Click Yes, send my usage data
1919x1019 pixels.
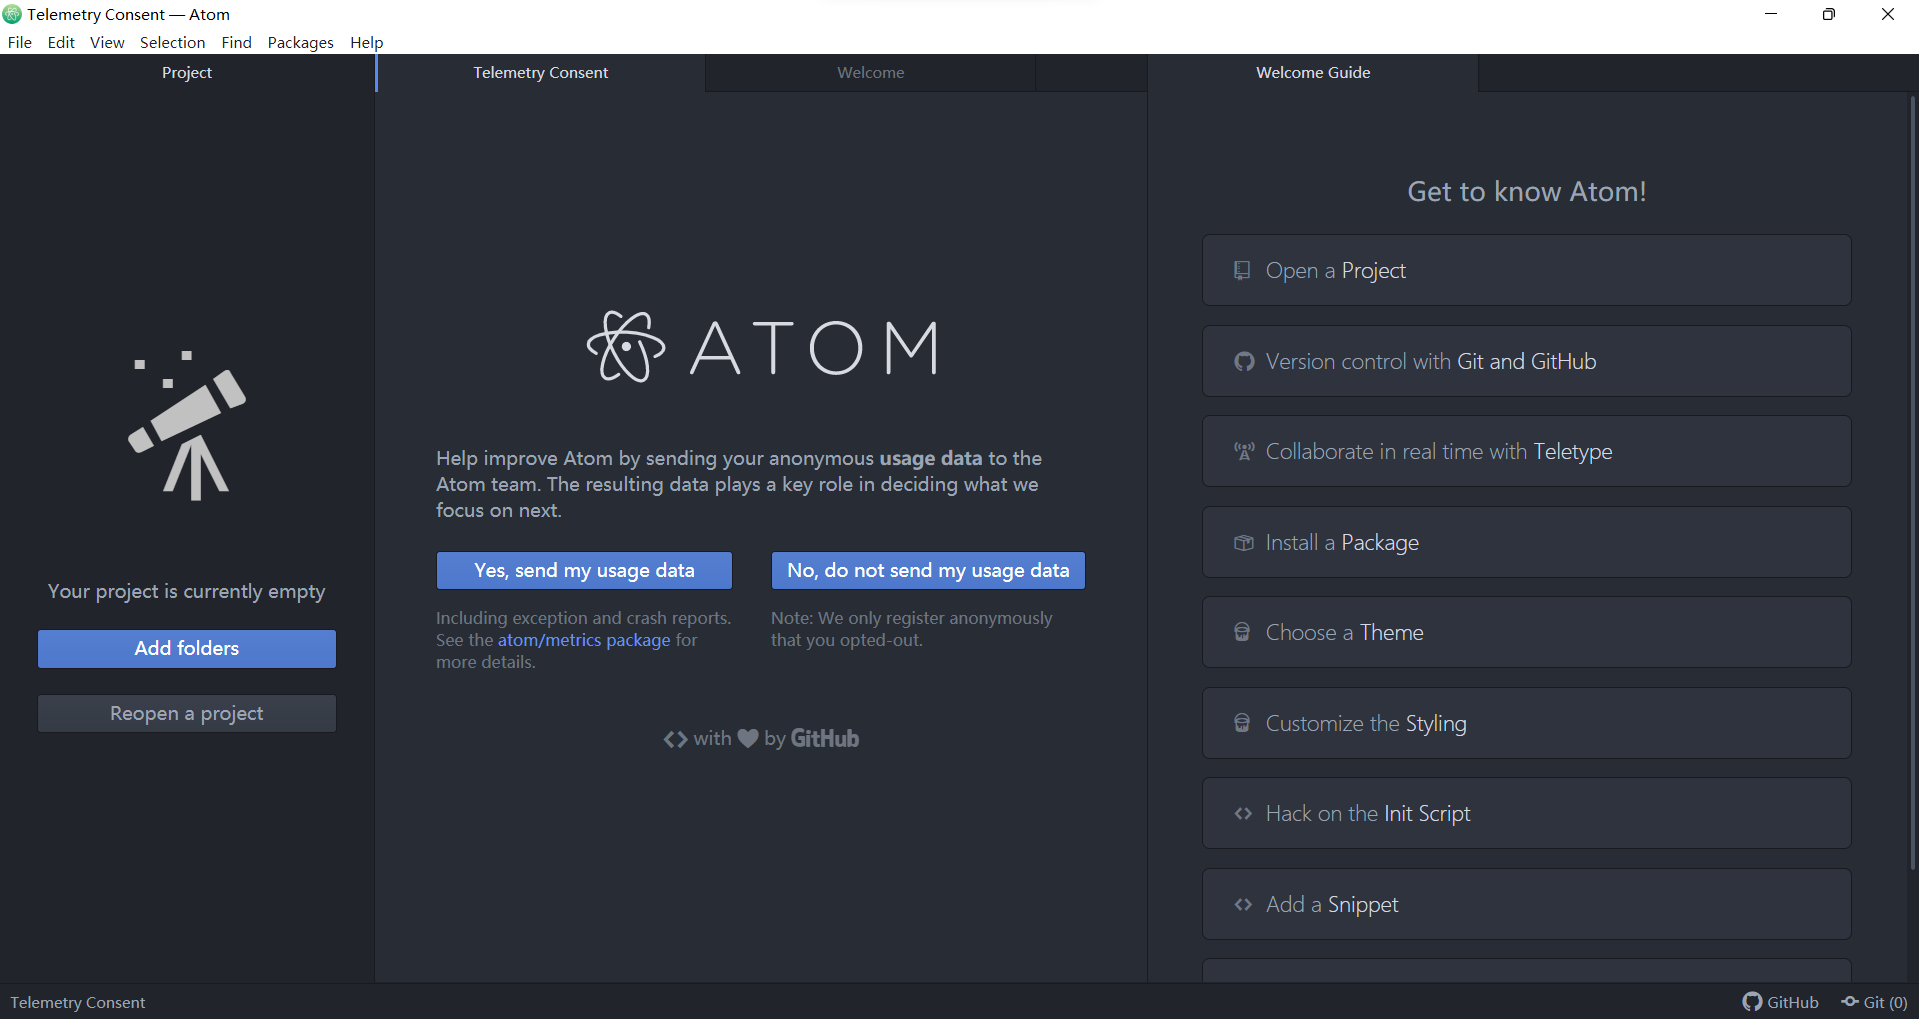pos(583,570)
